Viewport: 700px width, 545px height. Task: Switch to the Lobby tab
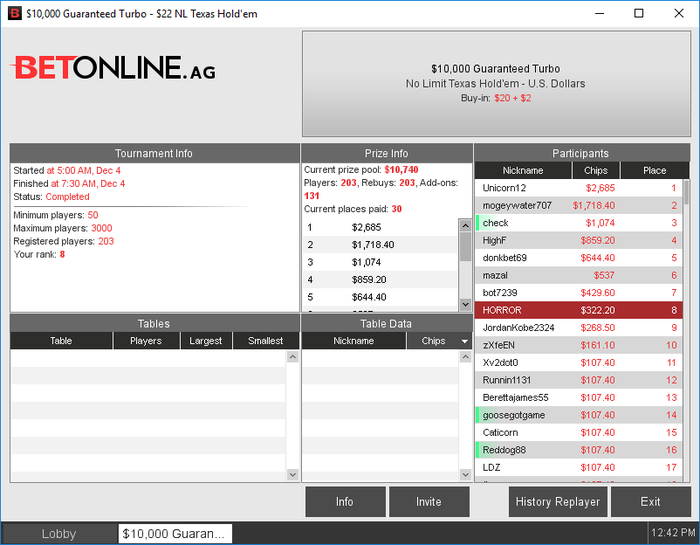pyautogui.click(x=58, y=533)
